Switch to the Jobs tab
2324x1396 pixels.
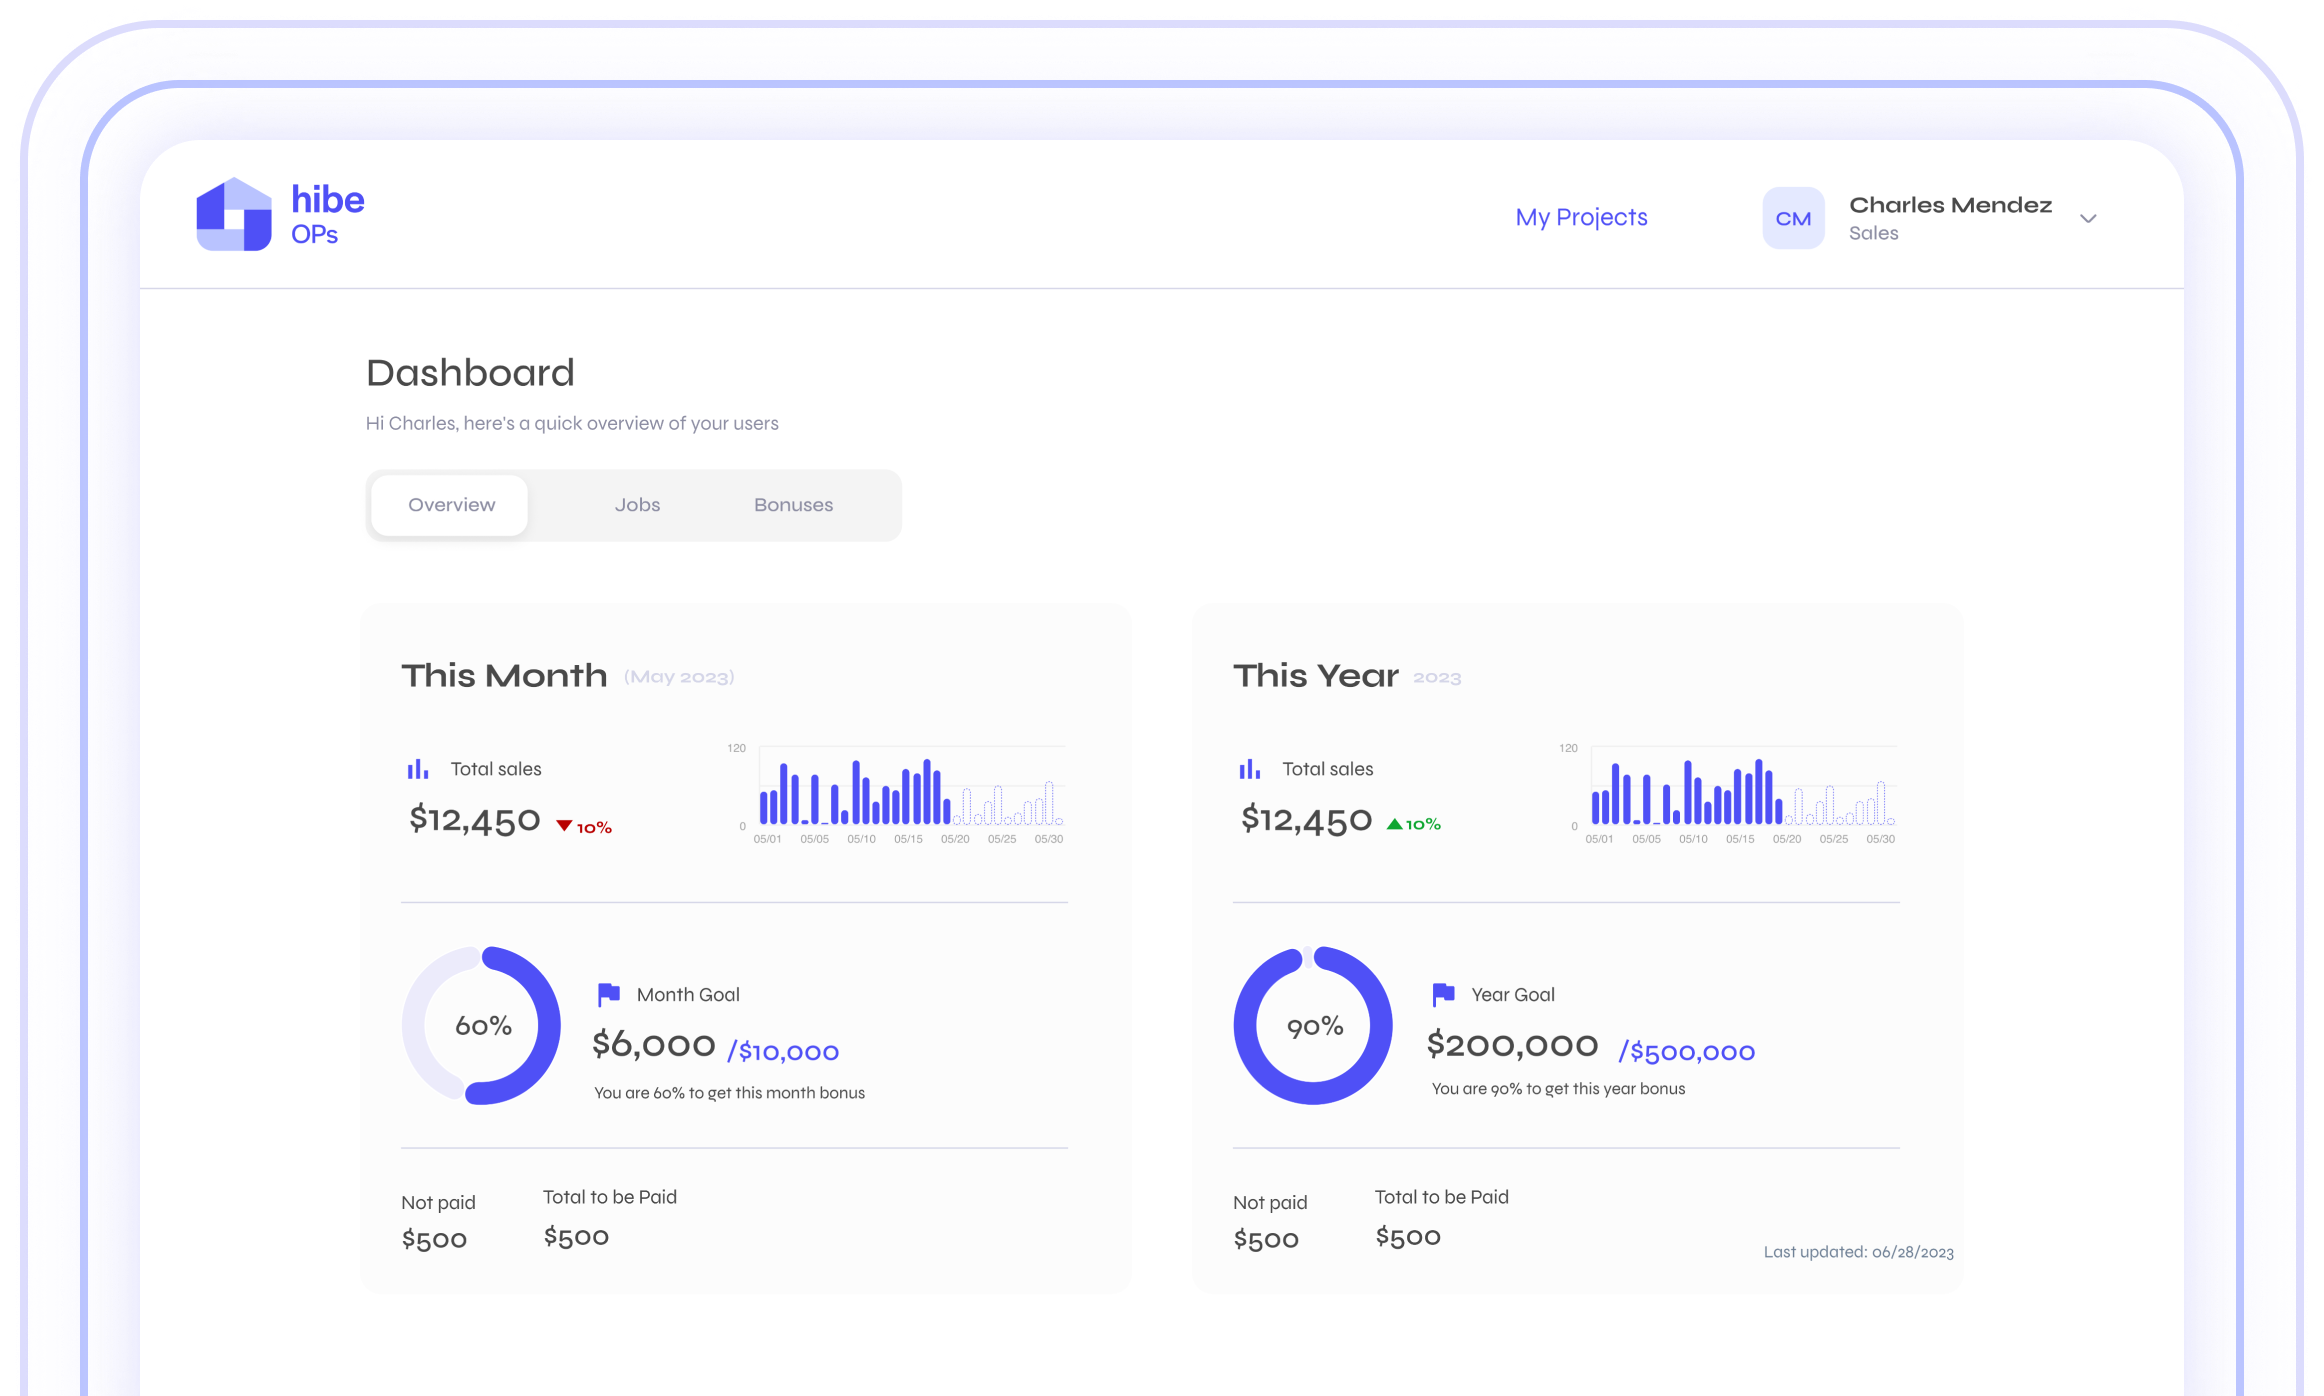click(637, 505)
